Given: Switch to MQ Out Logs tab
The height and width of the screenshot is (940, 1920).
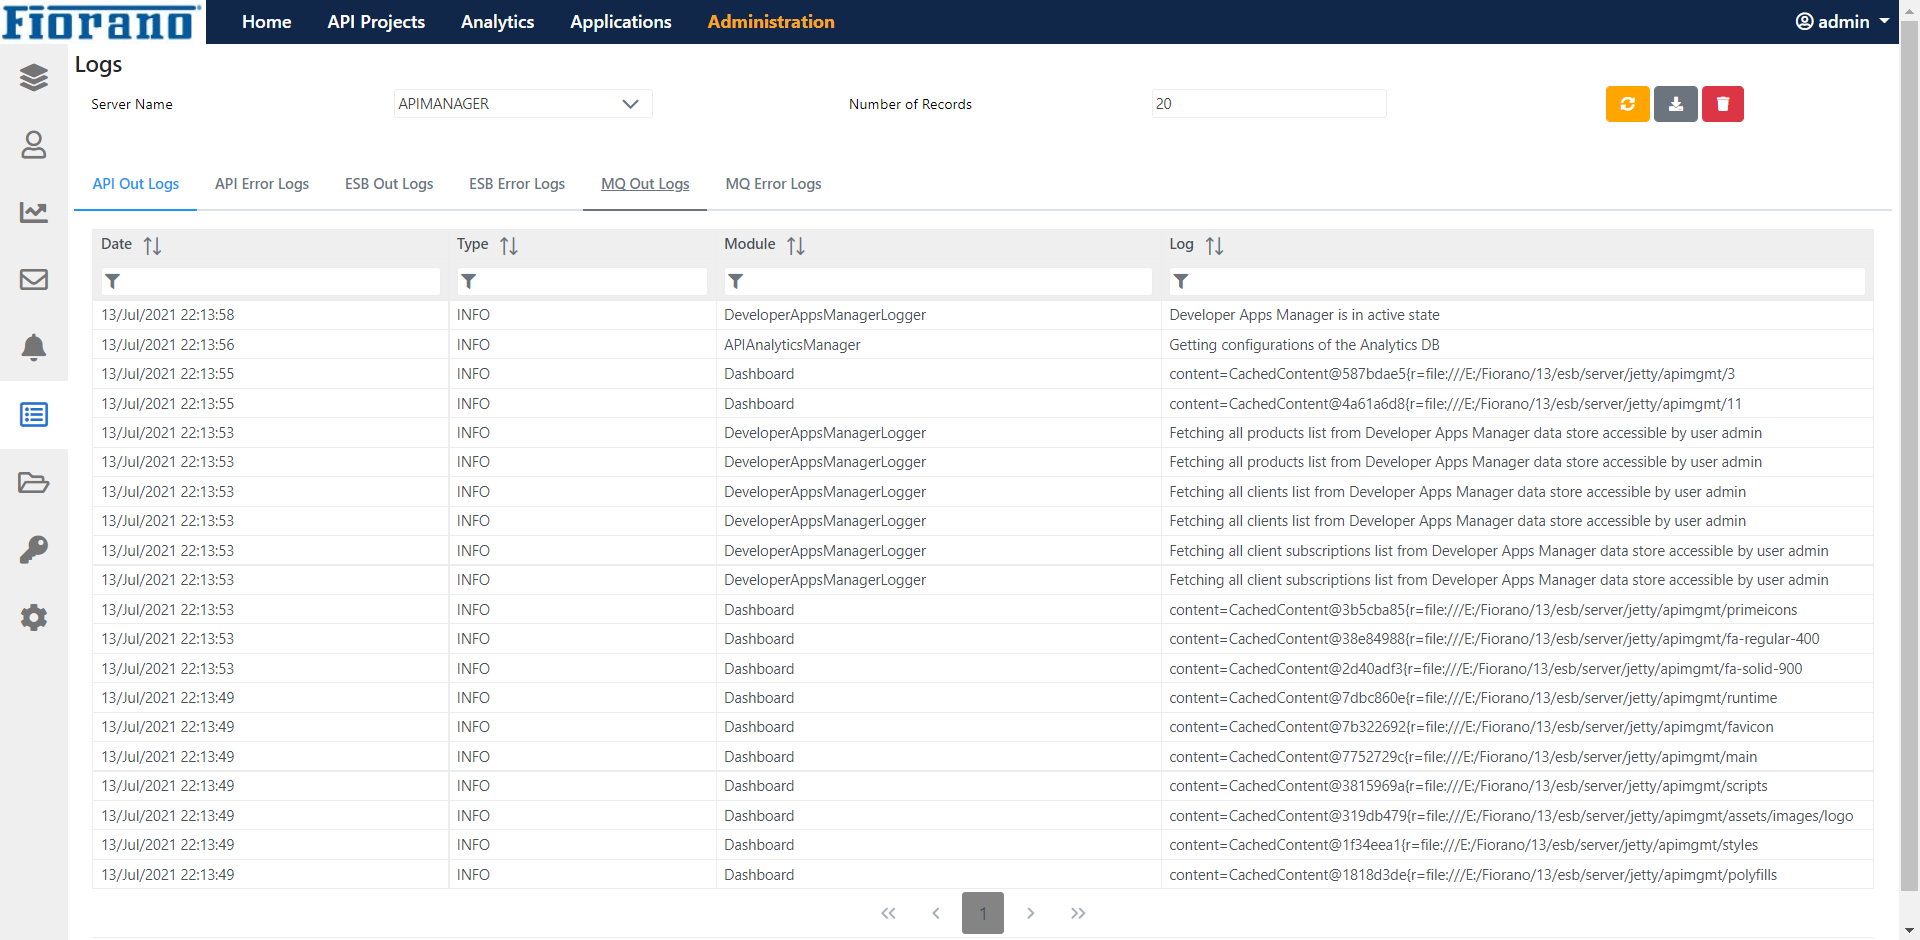Looking at the screenshot, I should [x=645, y=184].
